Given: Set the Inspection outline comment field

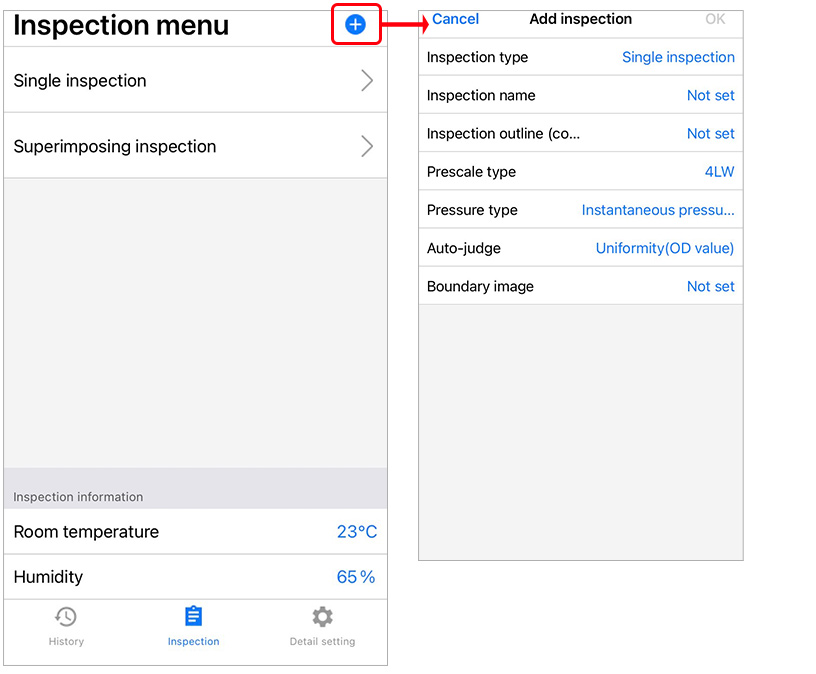Looking at the screenshot, I should [710, 134].
